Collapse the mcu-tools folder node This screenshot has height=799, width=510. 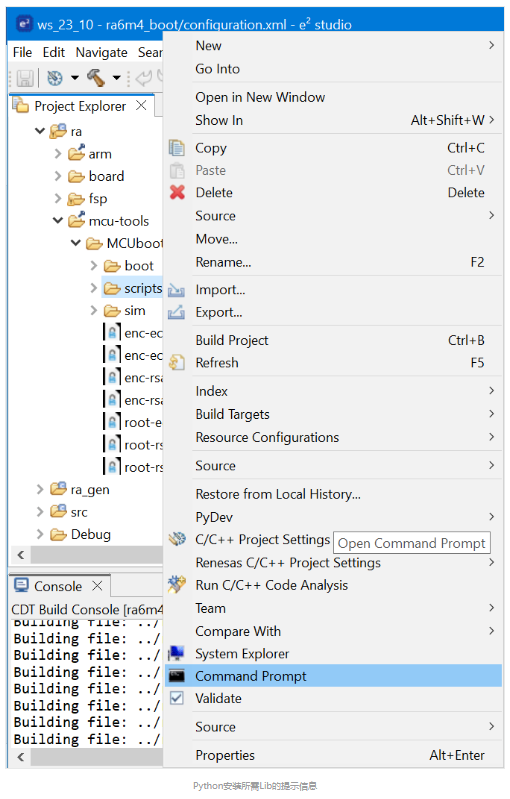[x=58, y=221]
